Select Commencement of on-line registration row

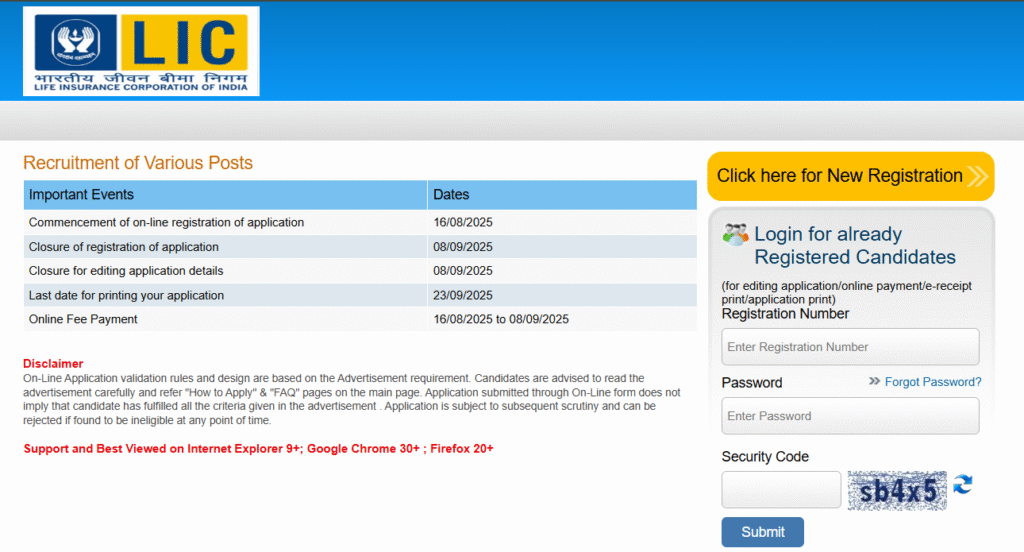pyautogui.click(x=166, y=222)
